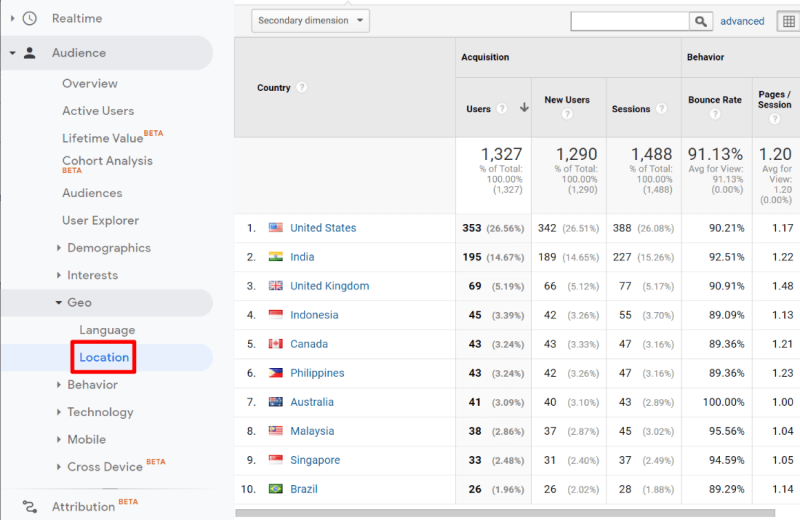The width and height of the screenshot is (800, 520).
Task: Expand the Technology submenu
Action: (x=59, y=412)
